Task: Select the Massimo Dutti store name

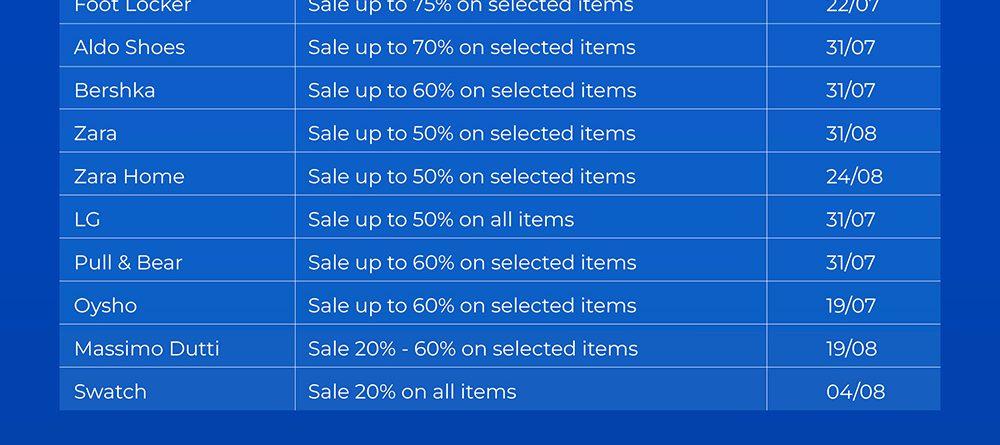Action: click(146, 348)
